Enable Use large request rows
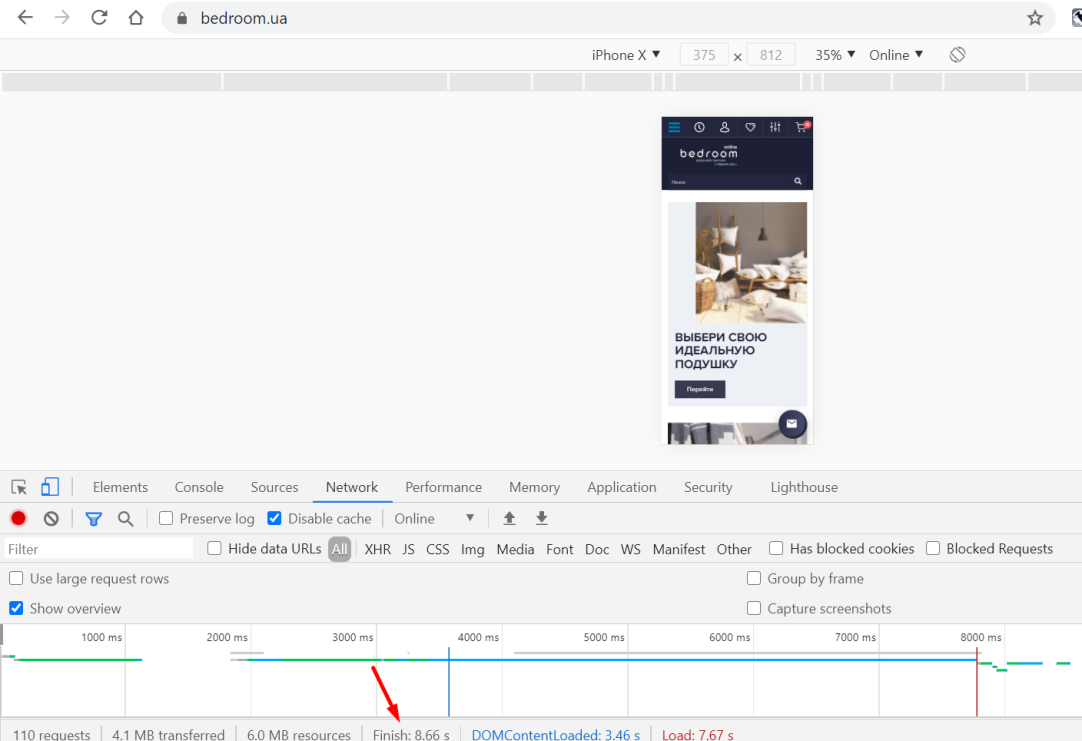This screenshot has height=741, width=1082. 16,578
